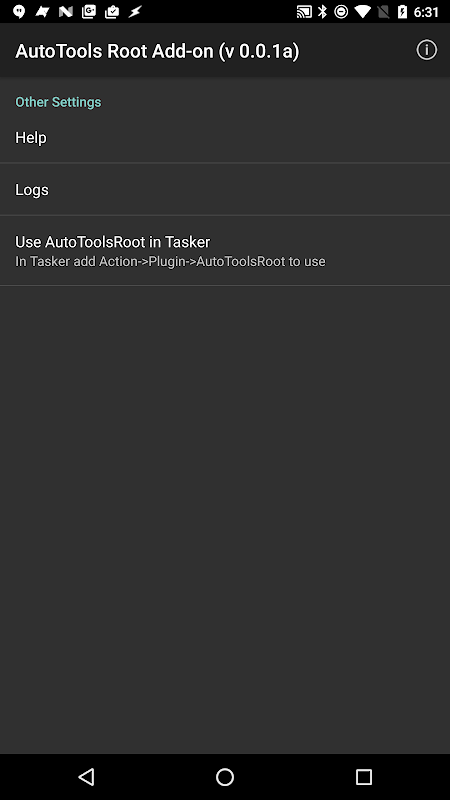Tap the Hangouts notification icon

click(19, 12)
